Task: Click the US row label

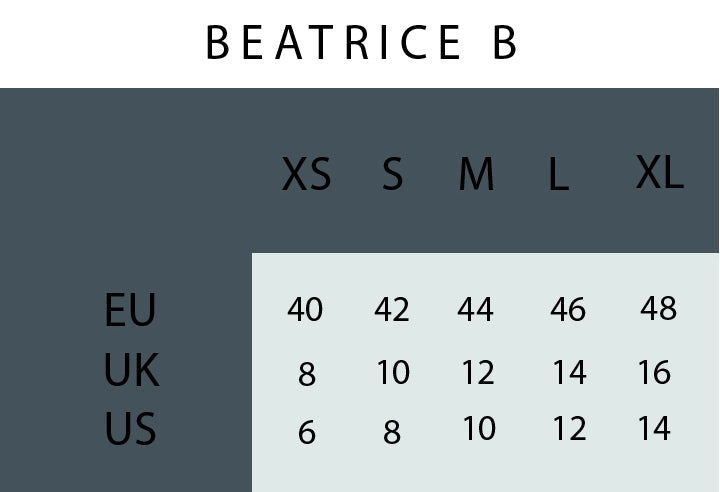Action: pos(130,431)
